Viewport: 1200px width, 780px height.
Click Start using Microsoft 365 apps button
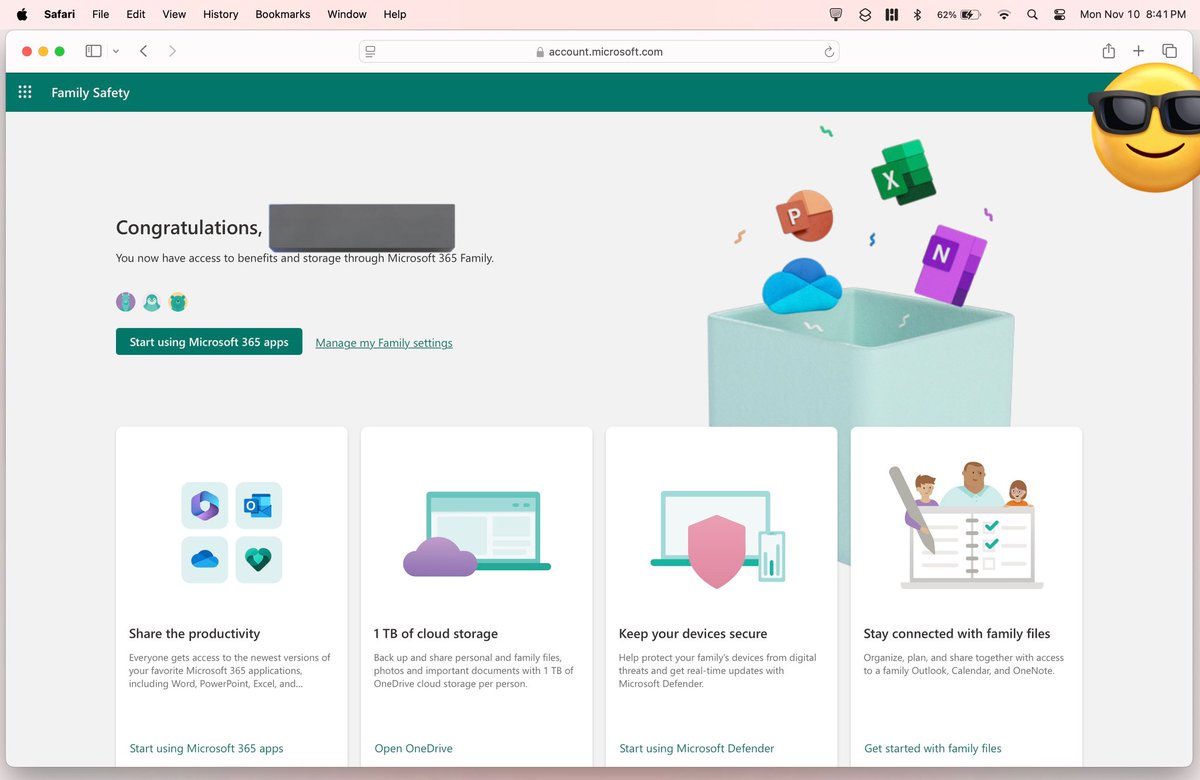pyautogui.click(x=209, y=342)
